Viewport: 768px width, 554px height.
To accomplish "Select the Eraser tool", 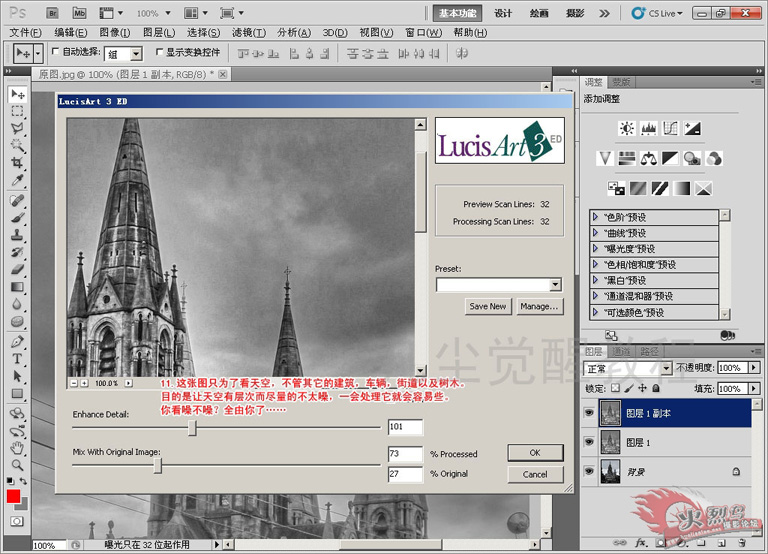I will [x=17, y=269].
